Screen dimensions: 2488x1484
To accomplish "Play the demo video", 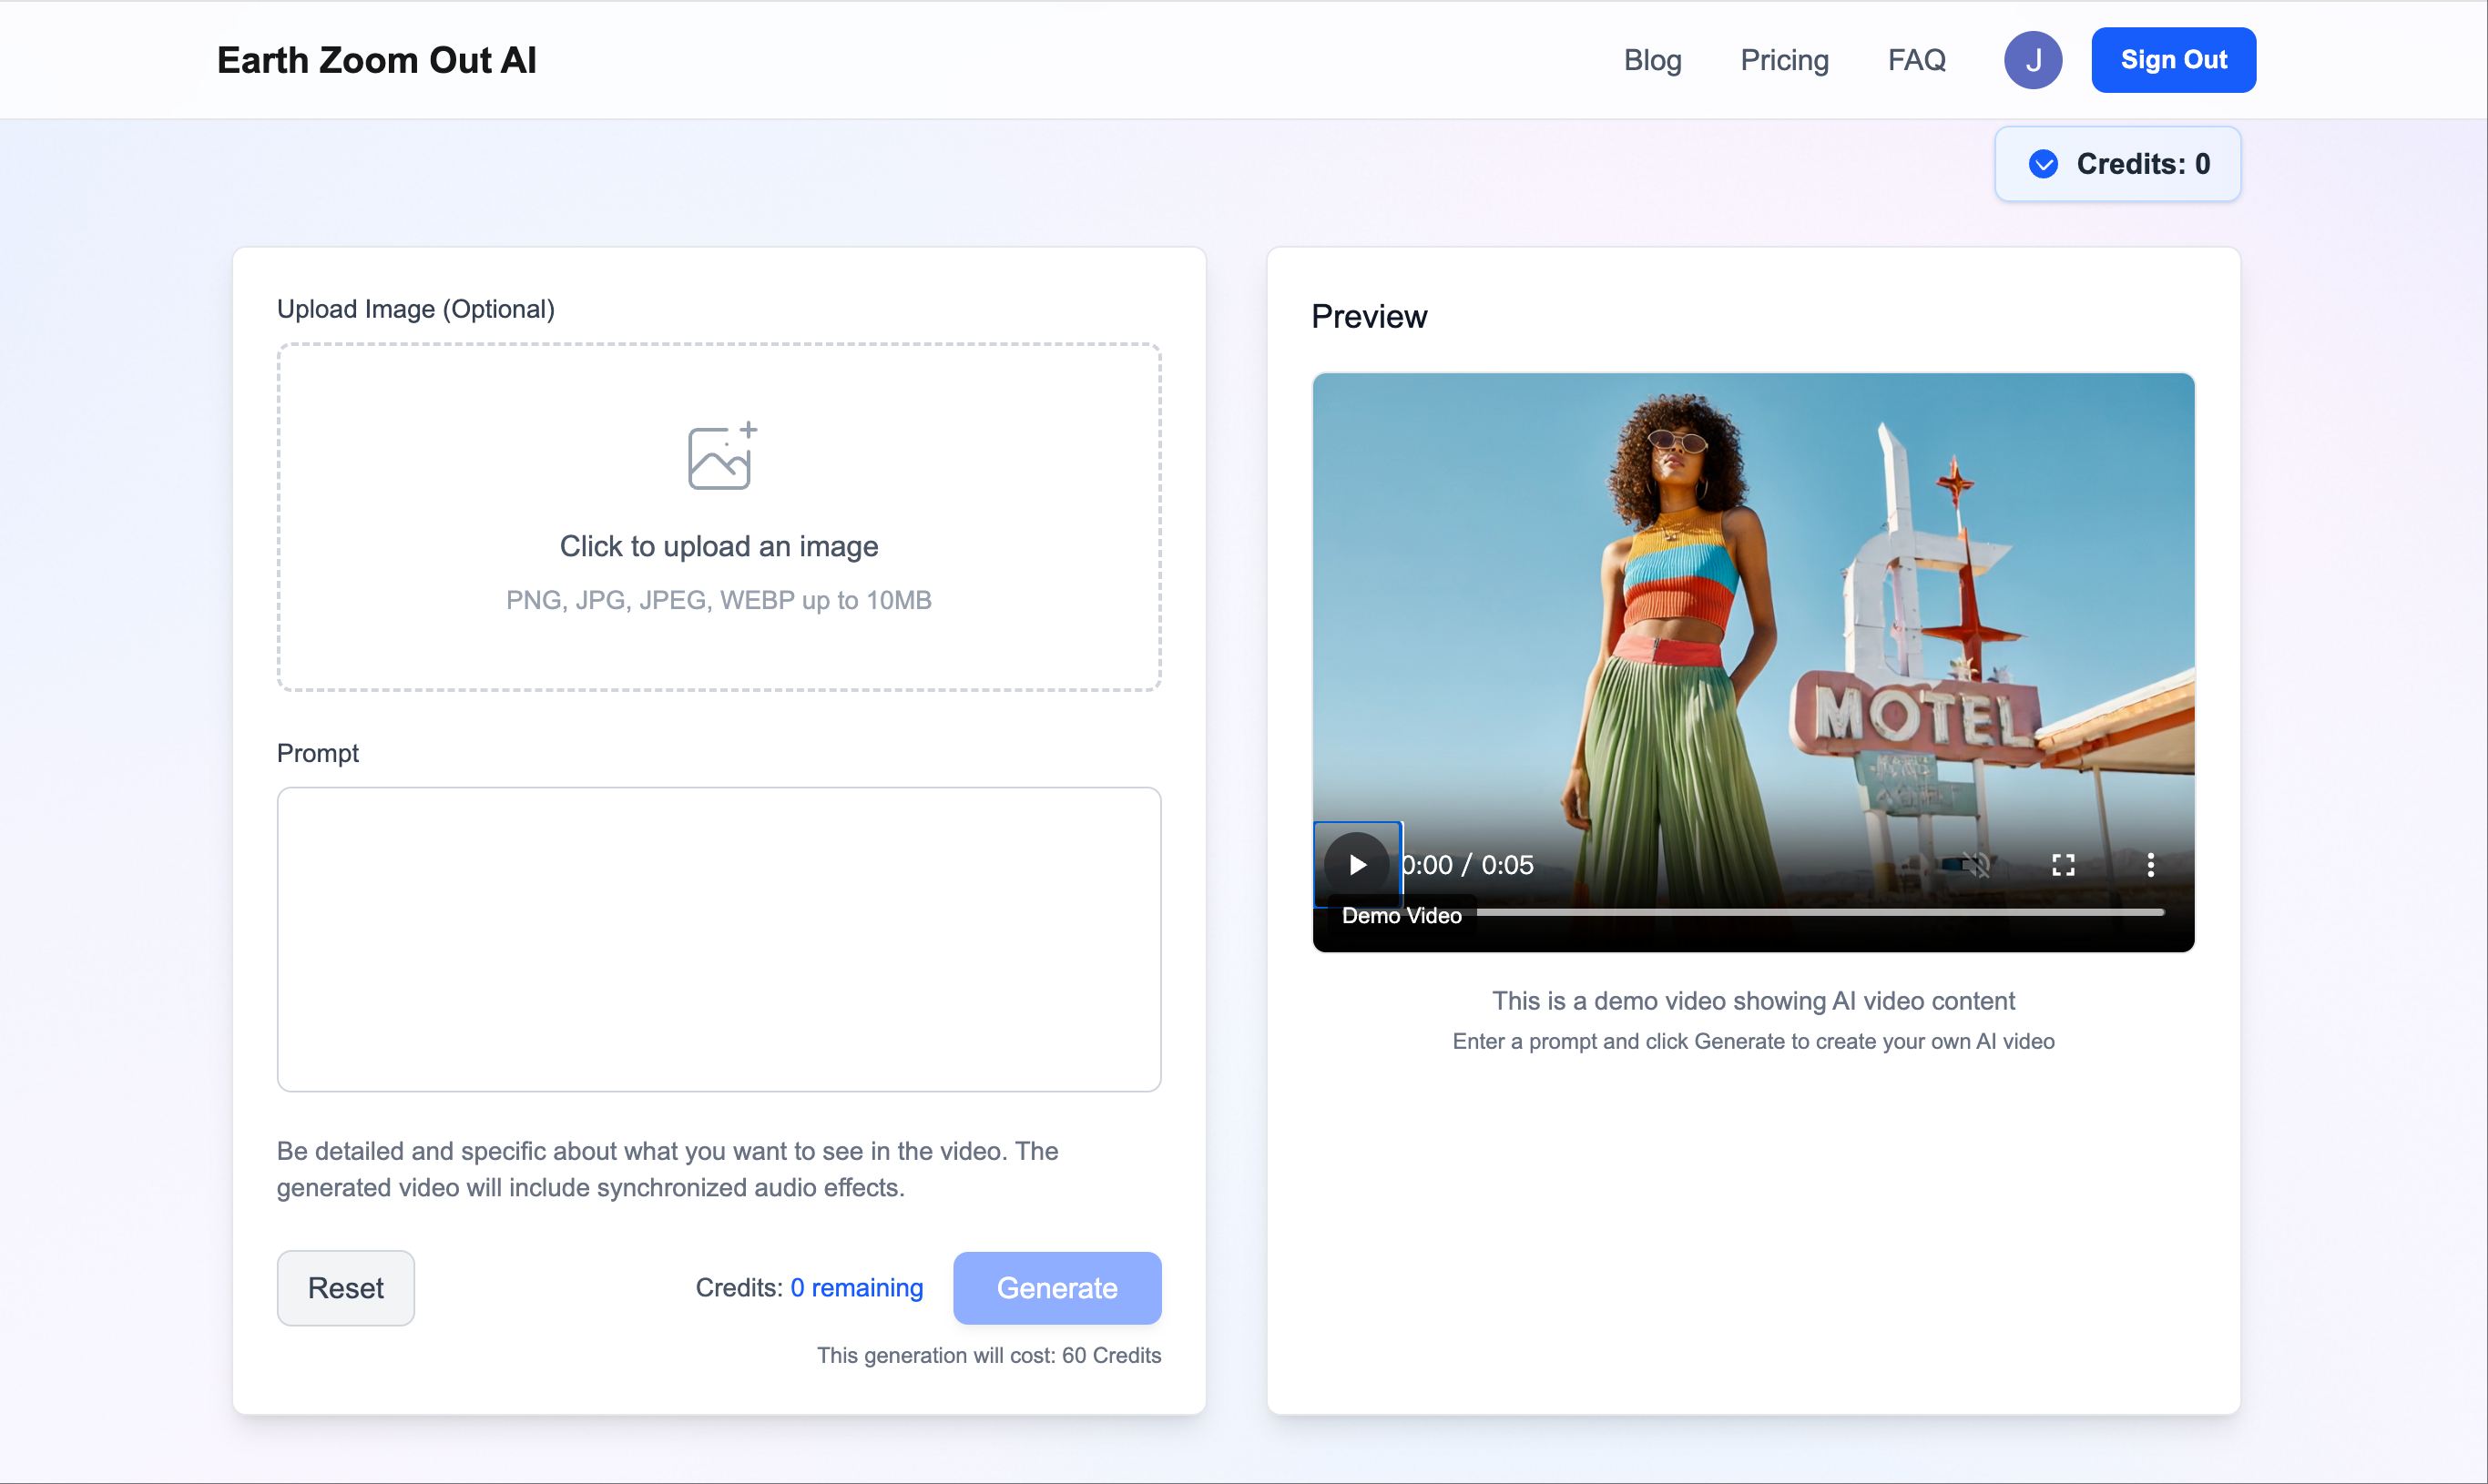I will click(1356, 865).
